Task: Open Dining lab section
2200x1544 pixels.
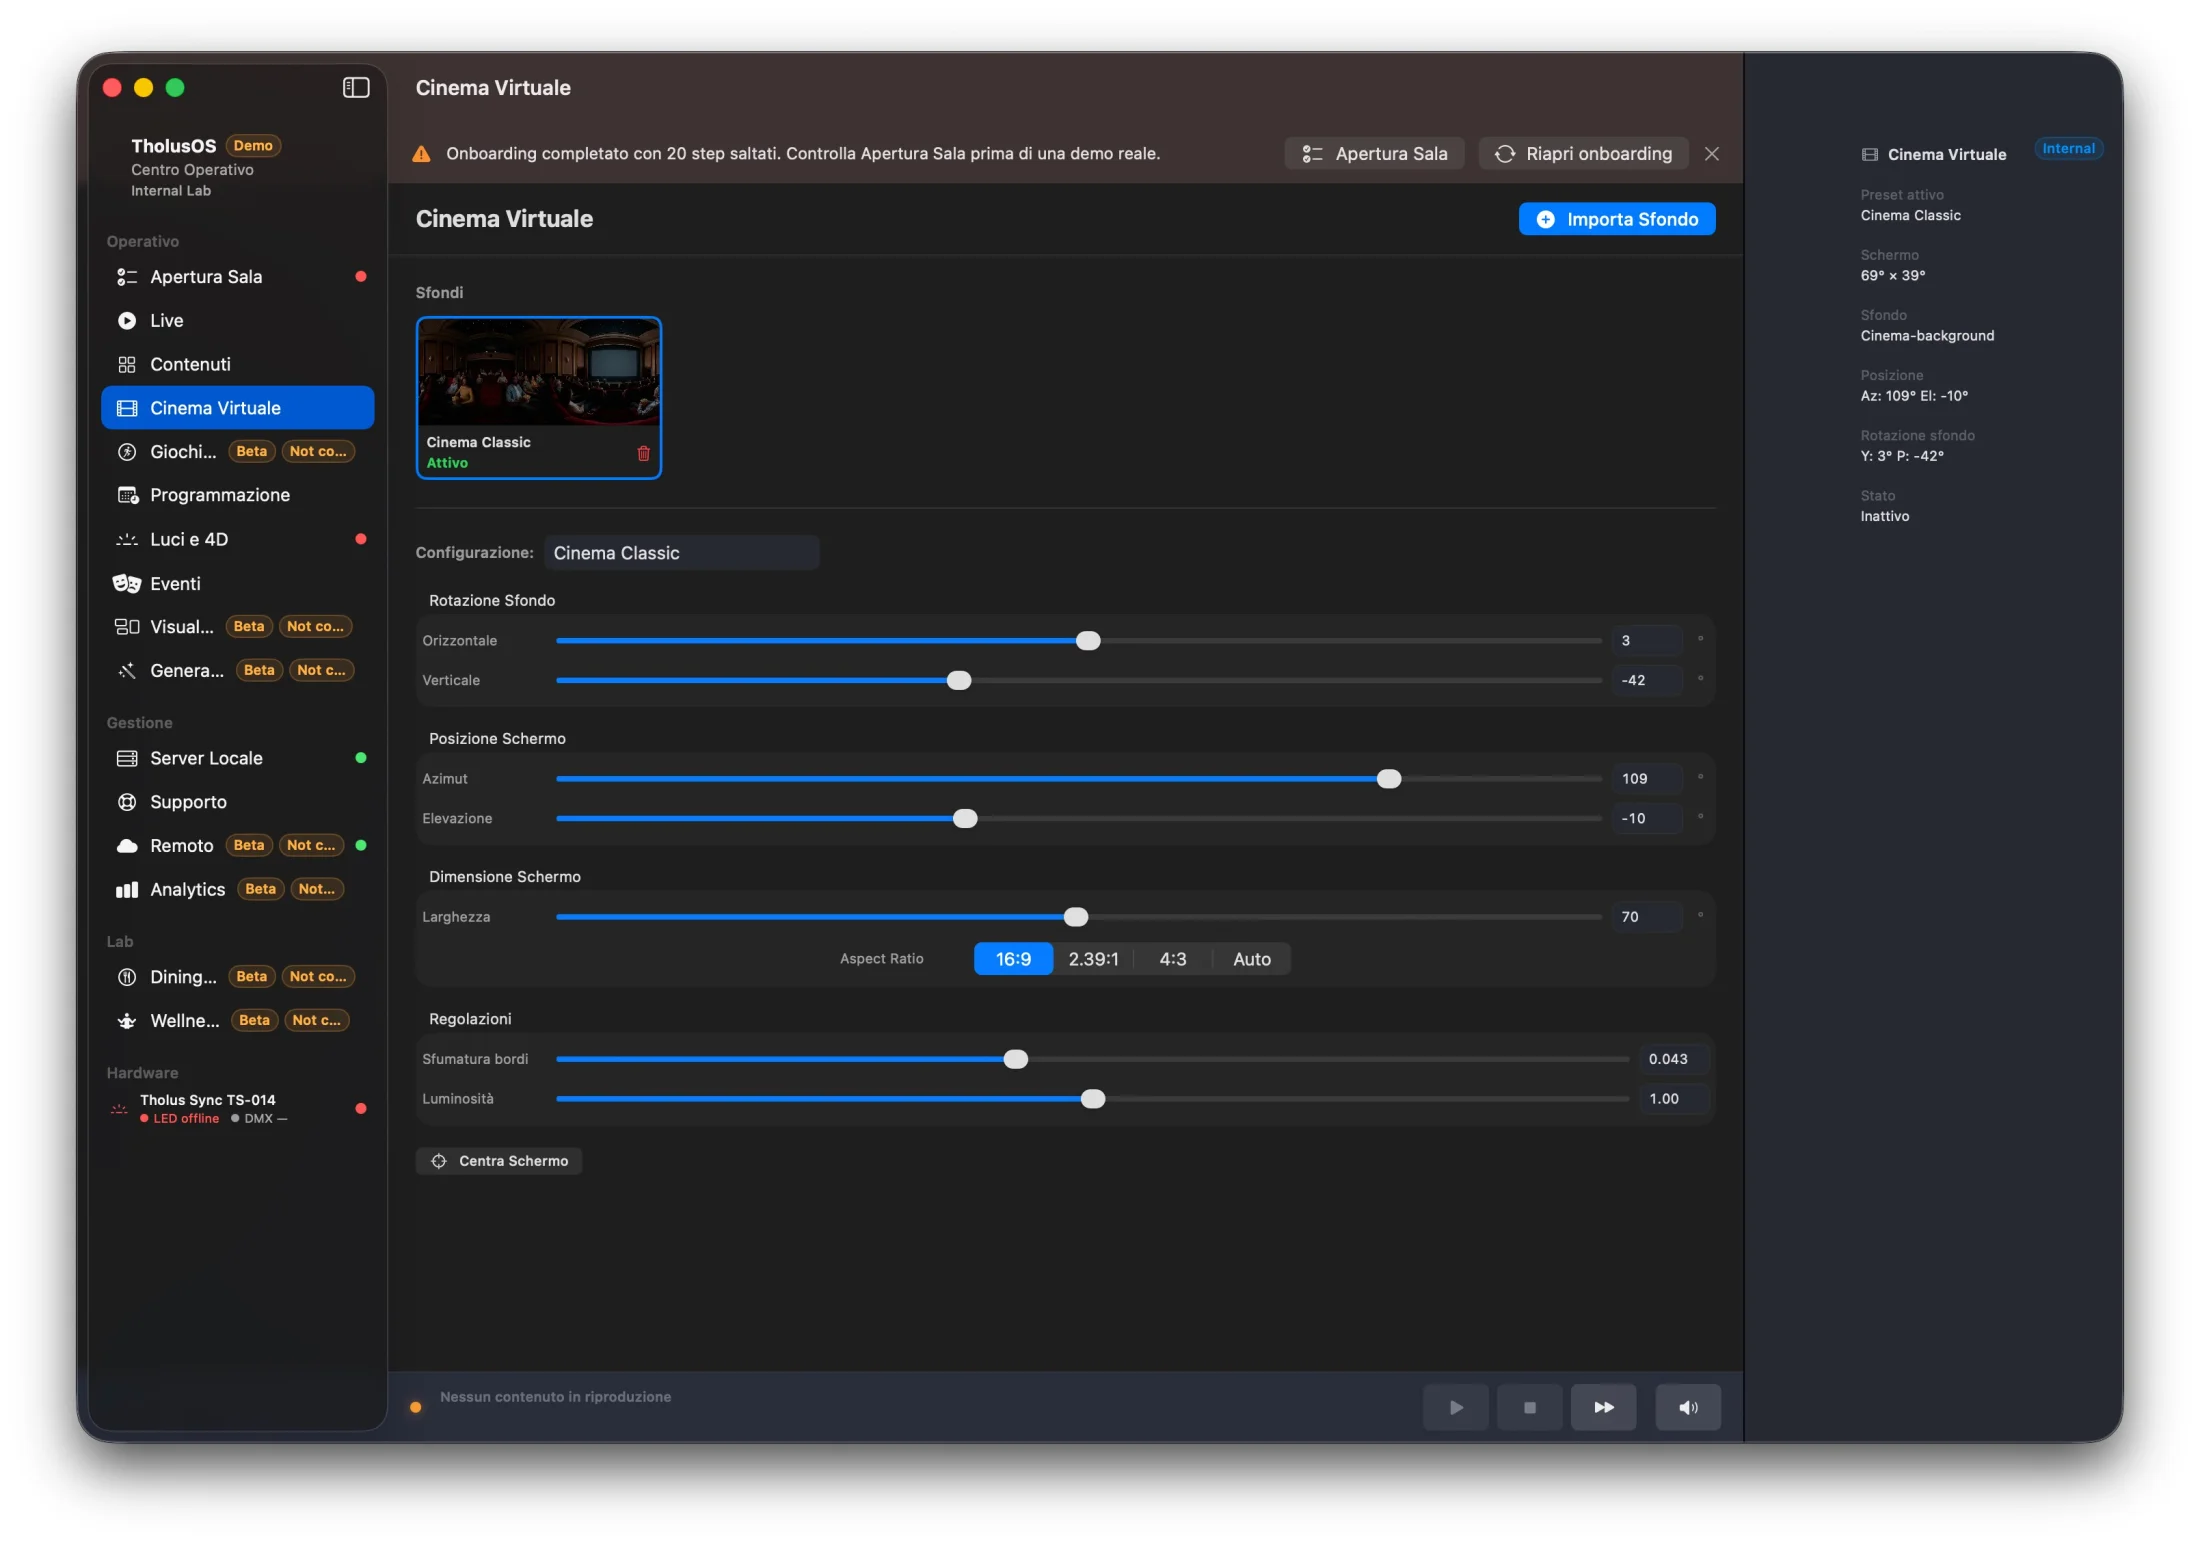Action: (238, 977)
